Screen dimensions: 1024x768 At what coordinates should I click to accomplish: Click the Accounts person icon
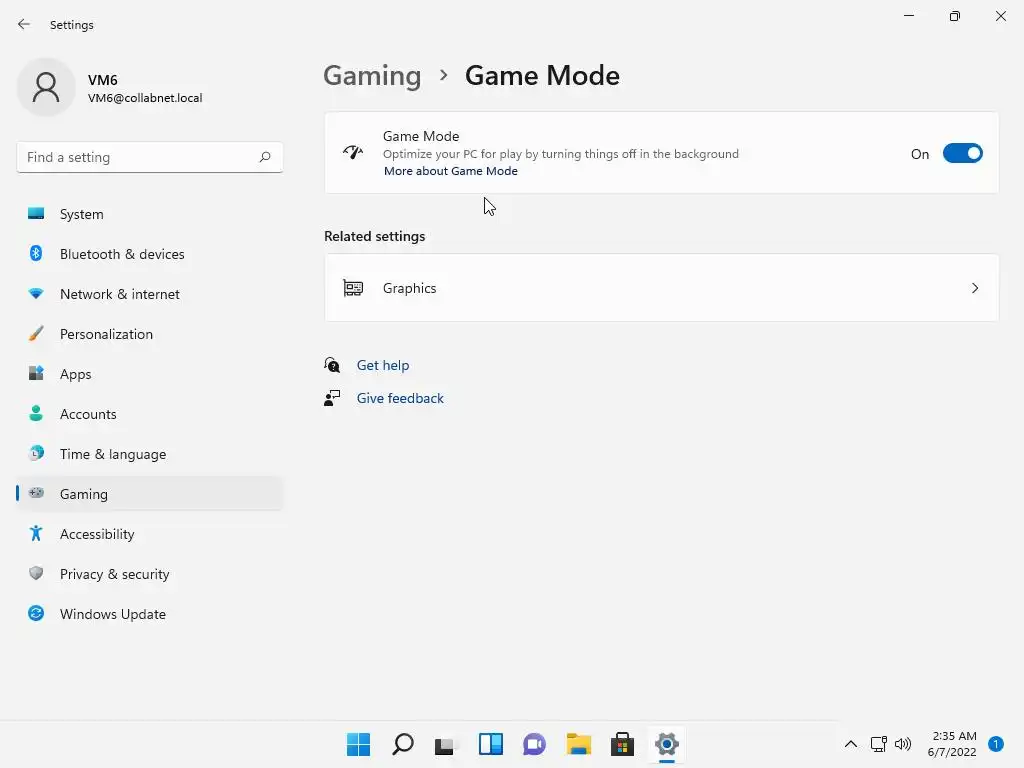pos(36,413)
